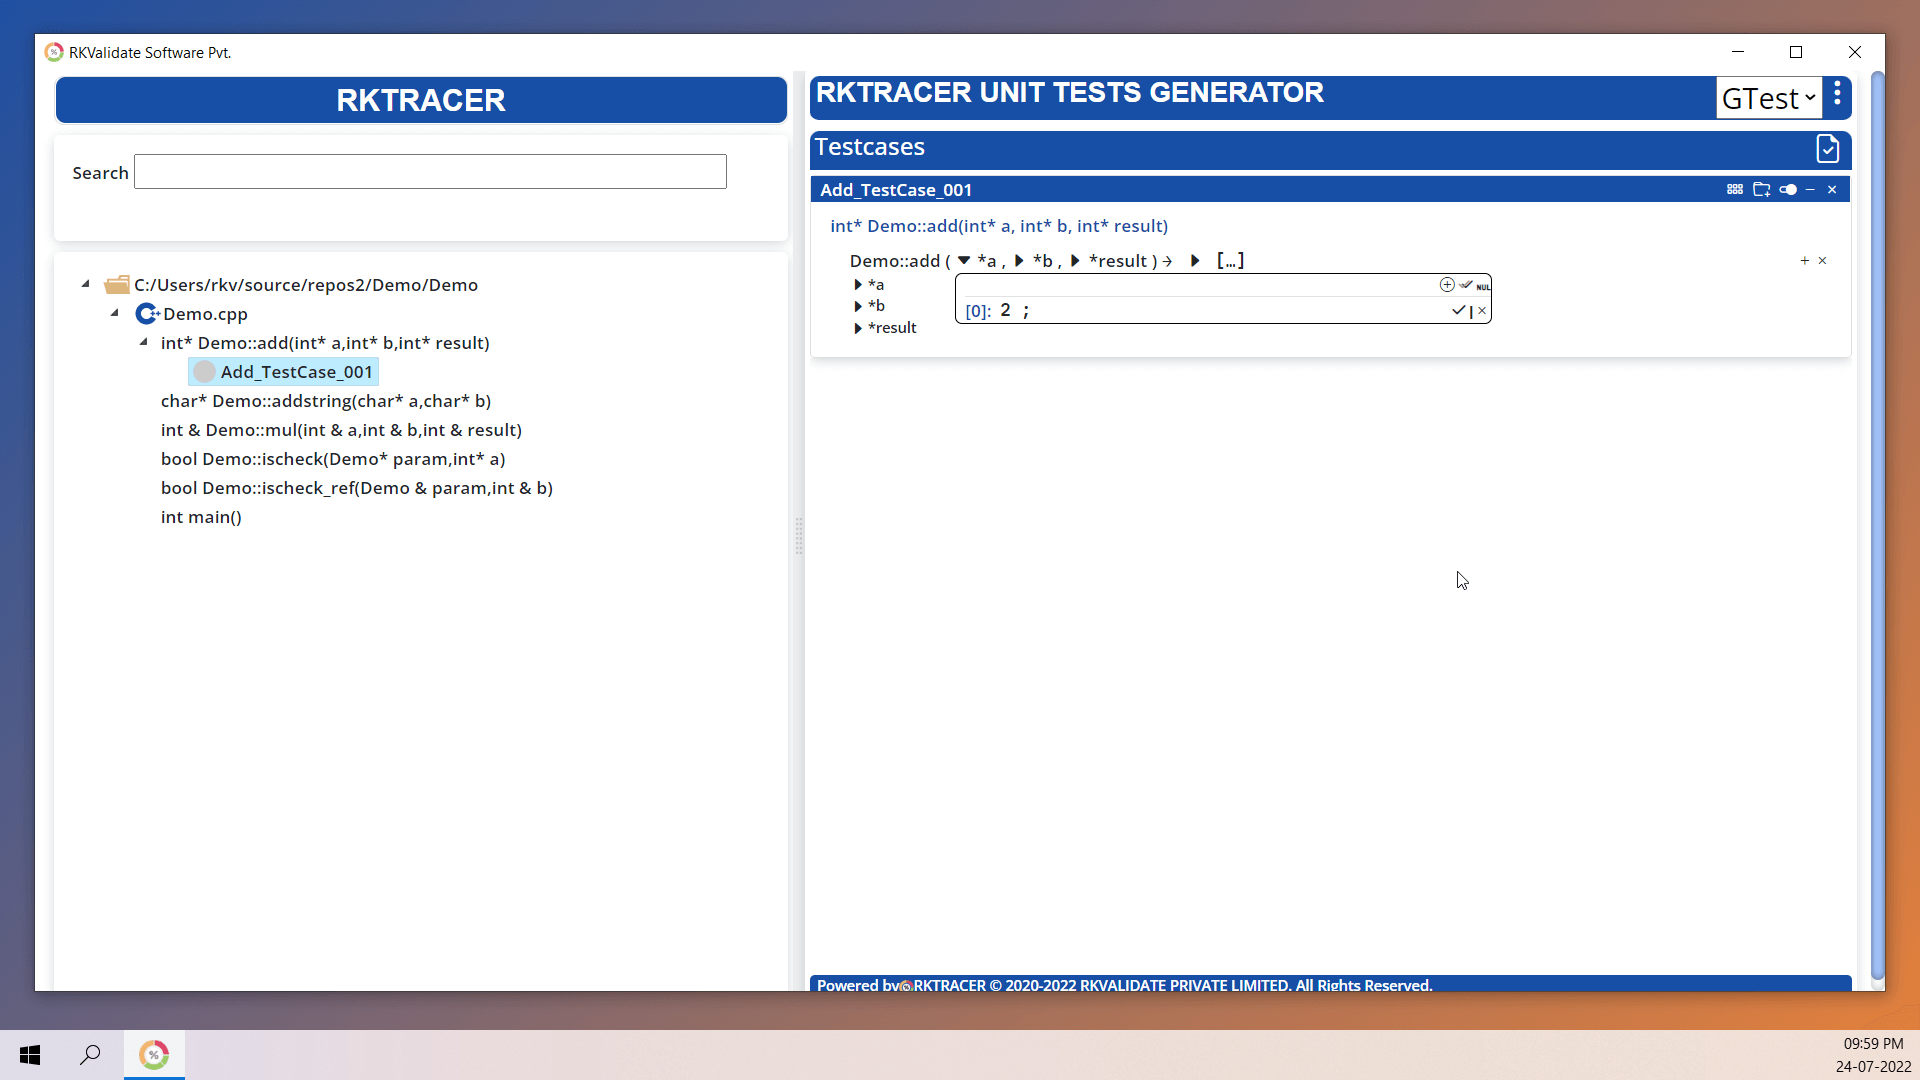Collapse the C:/Users/rkv project folder node
The image size is (1920, 1080).
86,285
